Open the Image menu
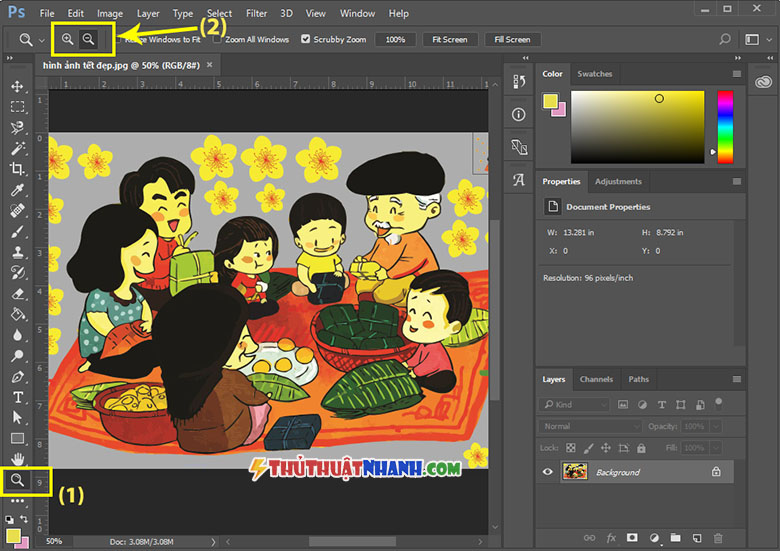Image resolution: width=780 pixels, height=551 pixels. click(109, 13)
